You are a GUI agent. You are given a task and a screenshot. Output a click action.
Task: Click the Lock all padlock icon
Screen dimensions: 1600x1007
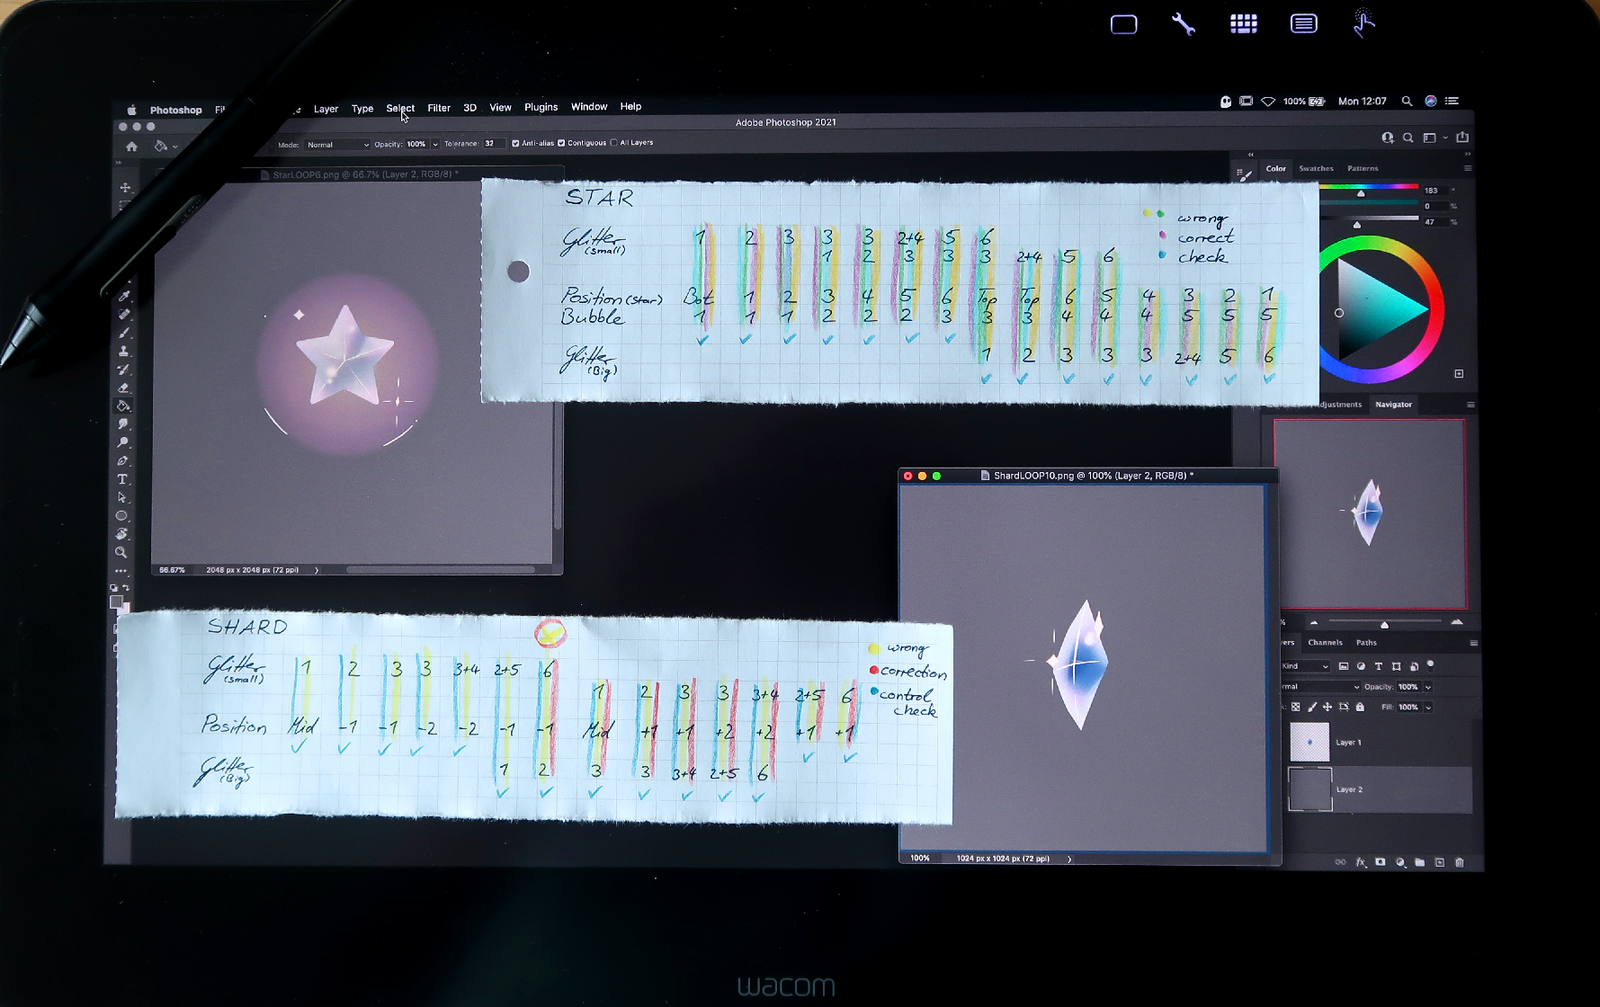coord(1360,707)
